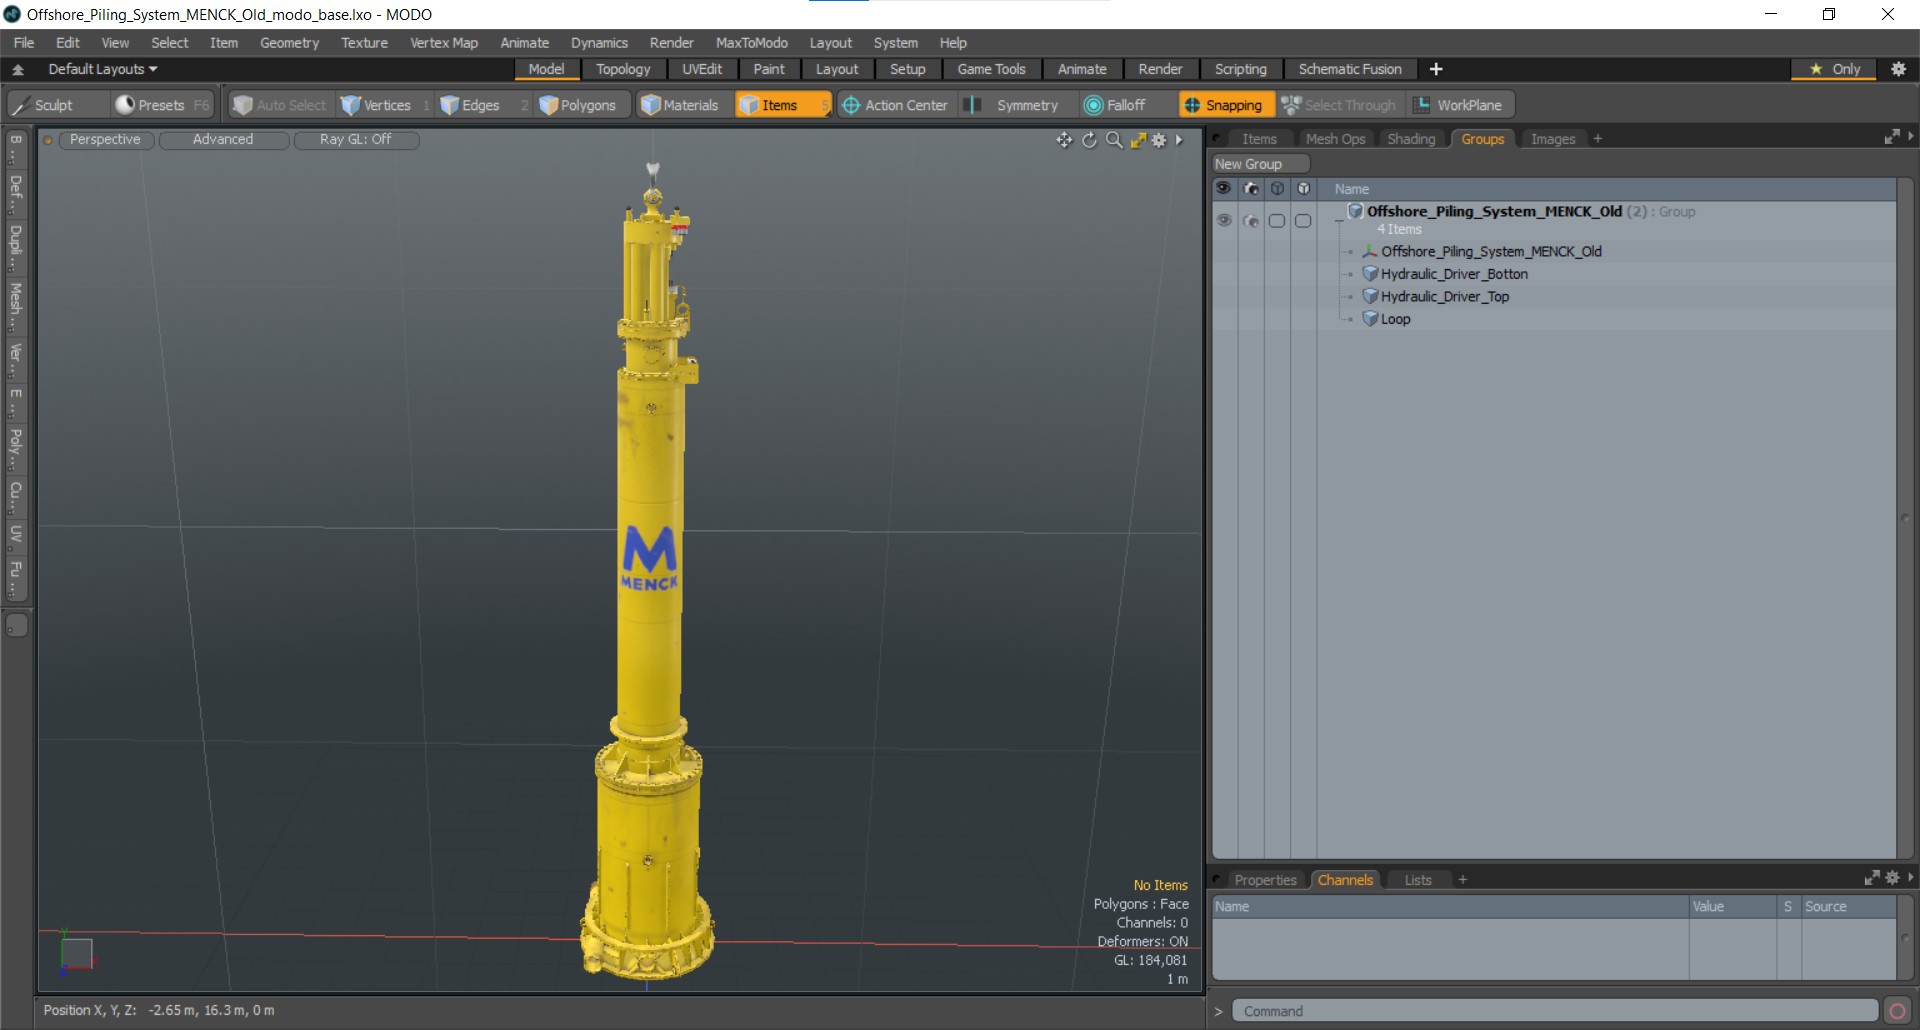
Task: Switch to the Topology layout tab
Action: click(623, 69)
